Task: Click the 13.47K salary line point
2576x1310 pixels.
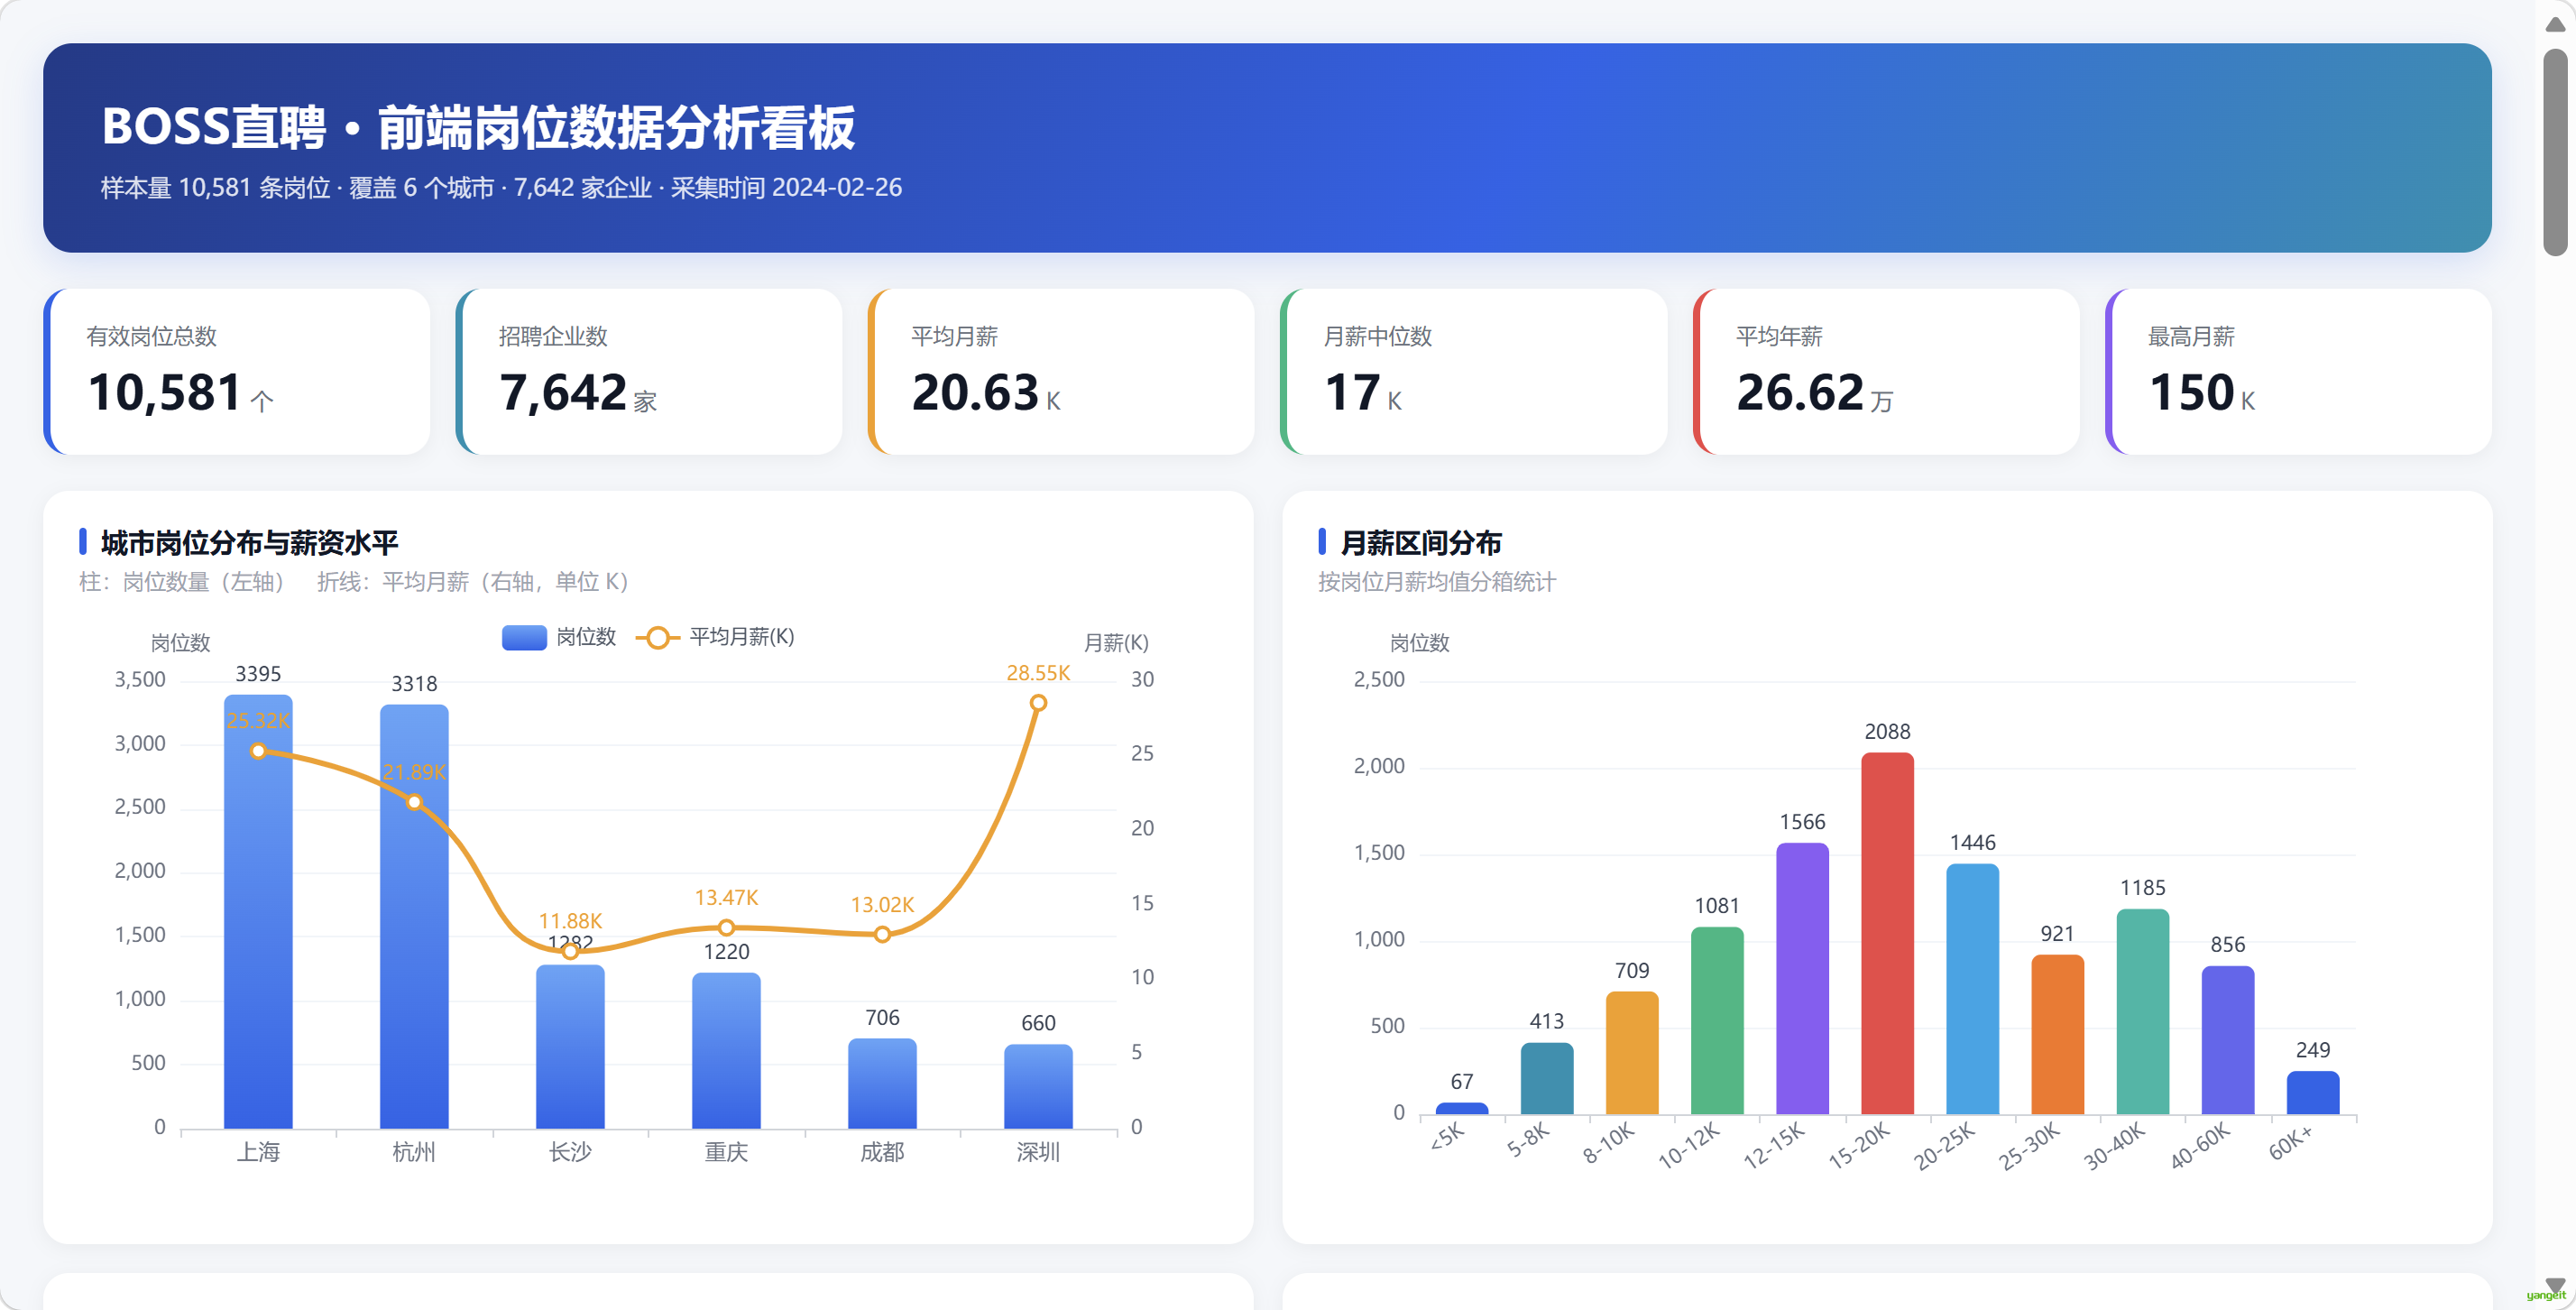Action: coord(726,928)
